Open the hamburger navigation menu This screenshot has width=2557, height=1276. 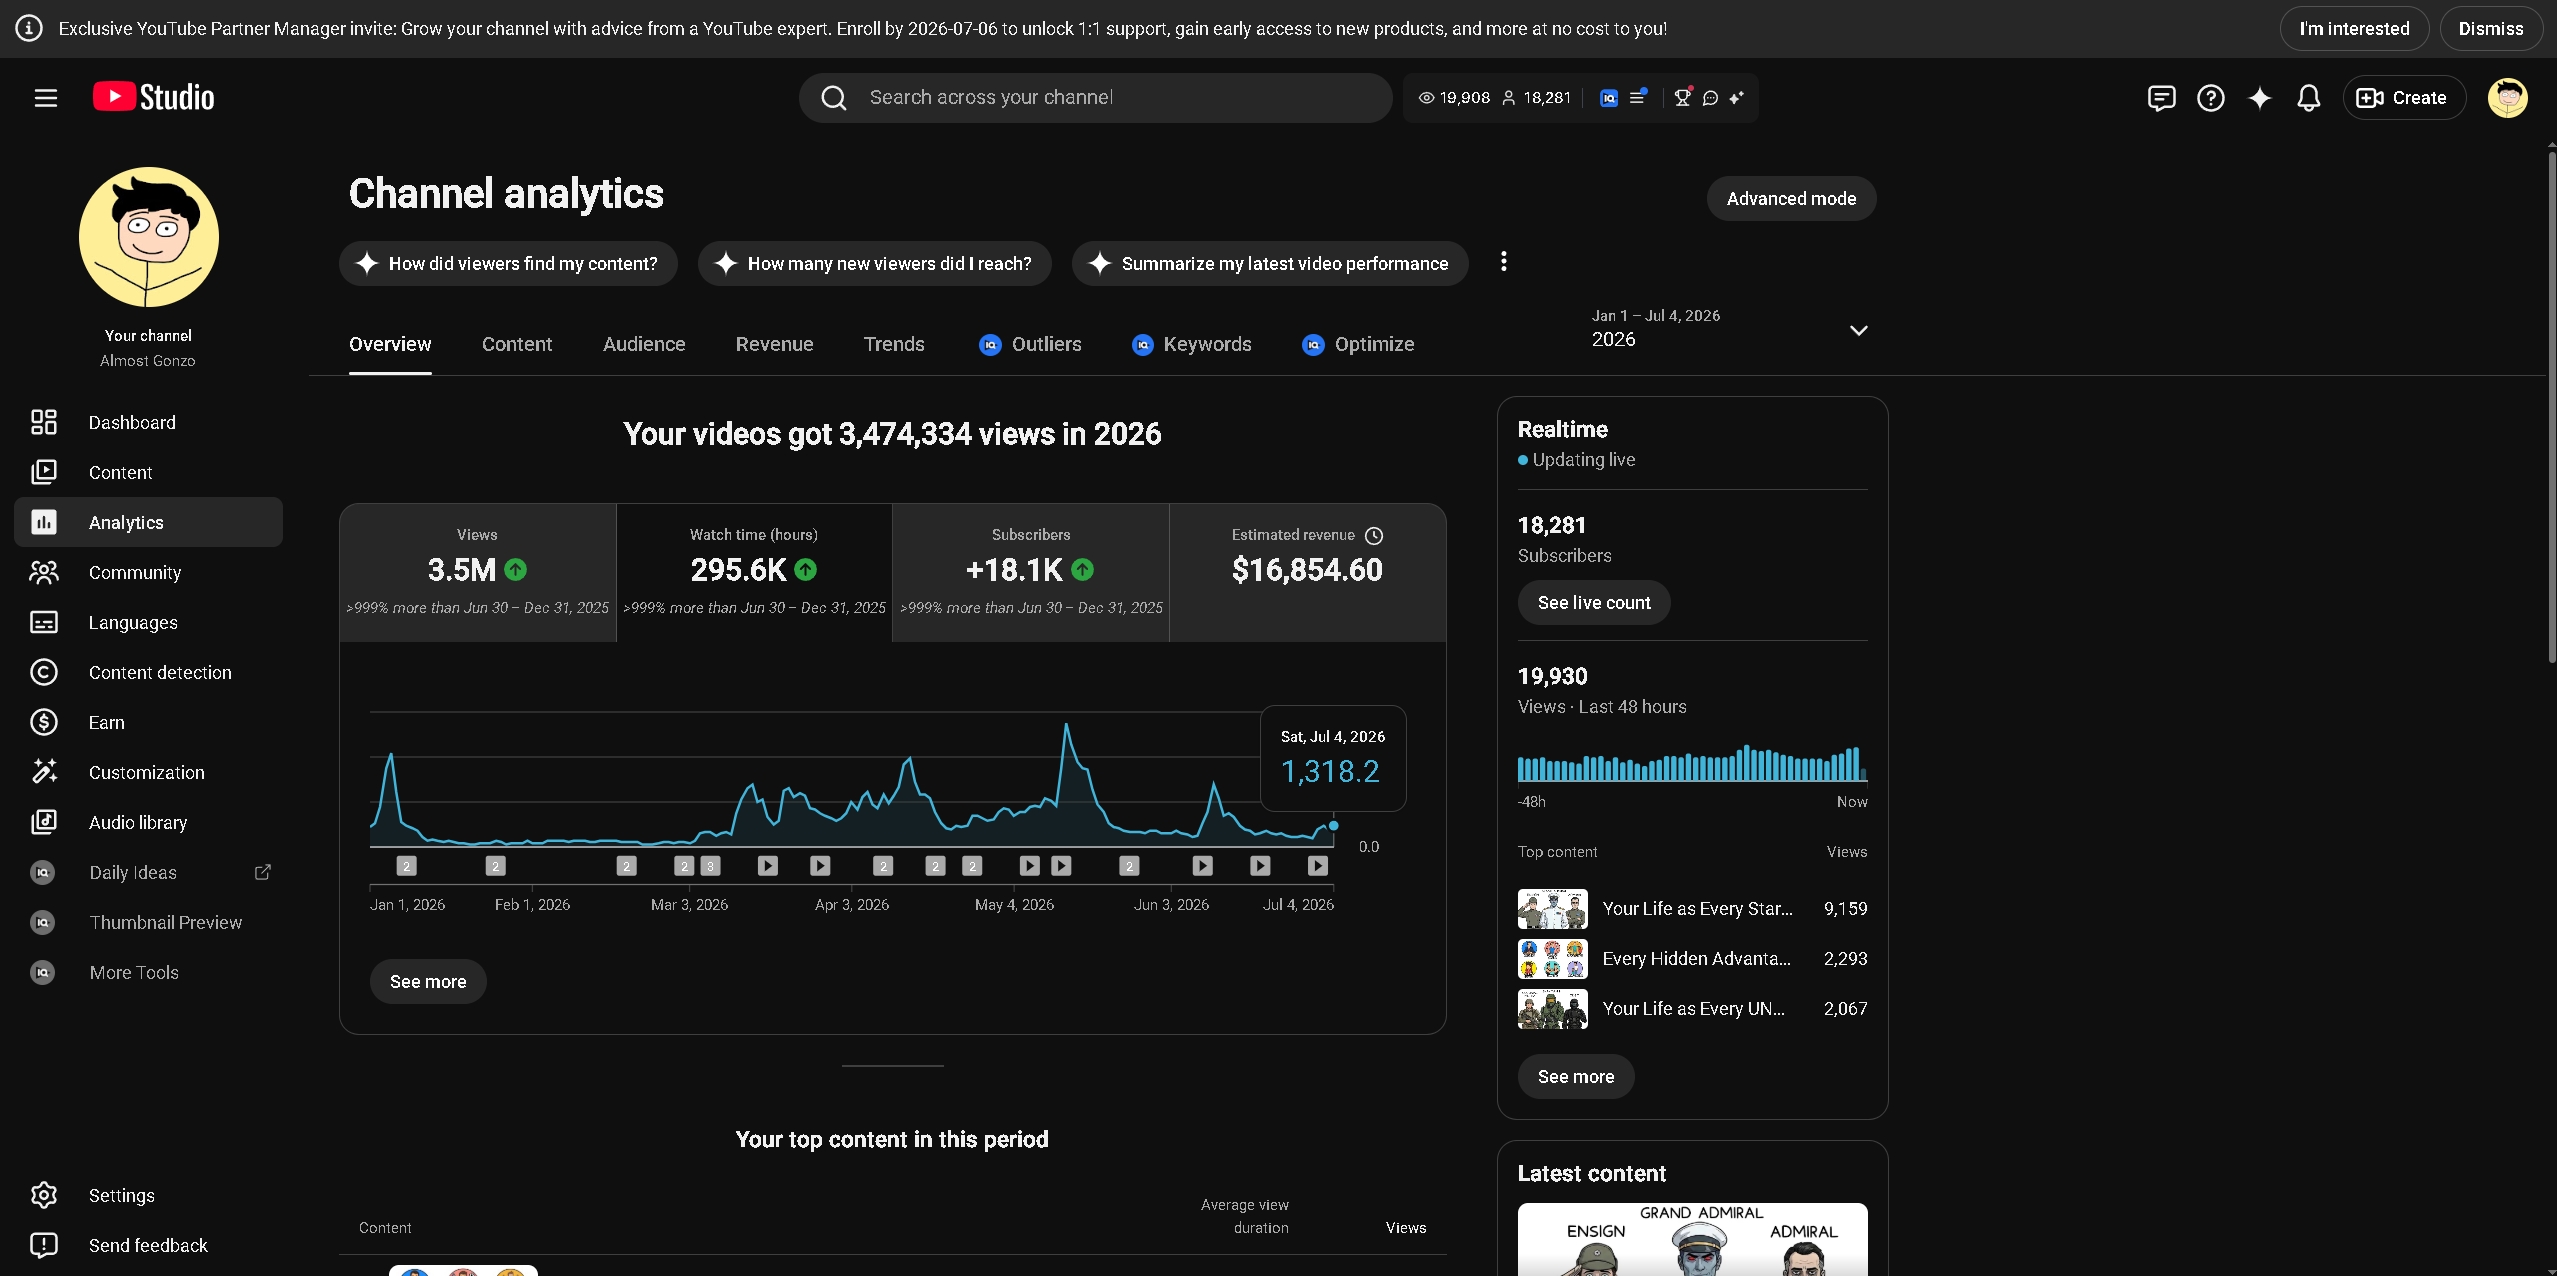[x=46, y=98]
